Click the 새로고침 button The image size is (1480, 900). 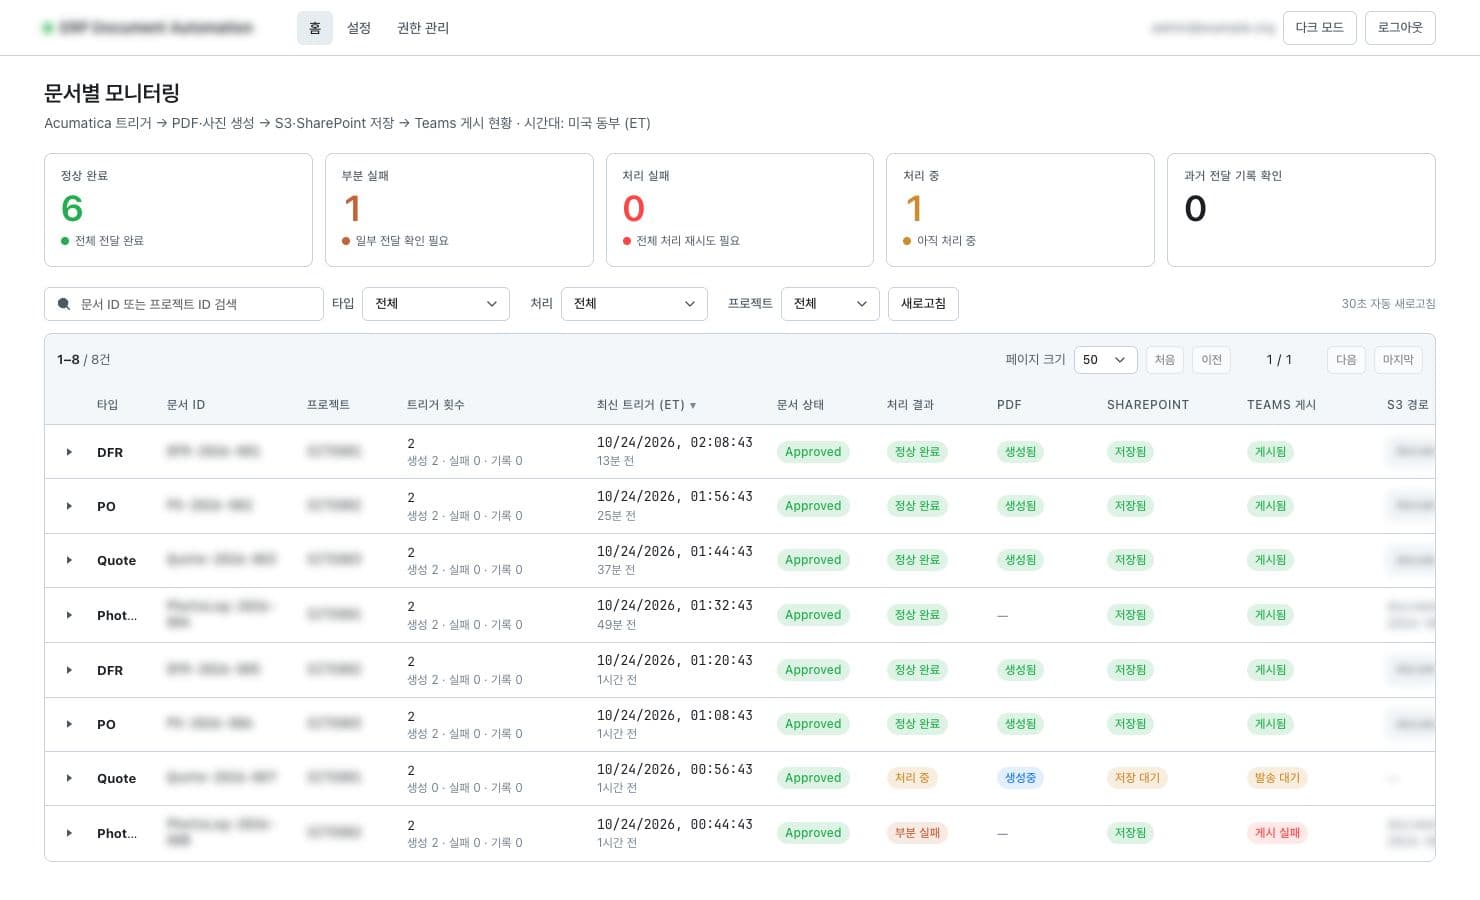pyautogui.click(x=923, y=304)
